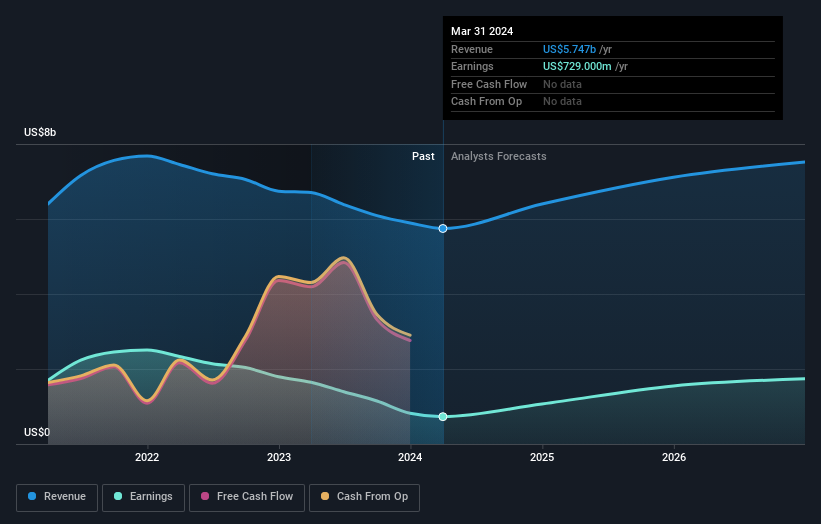Viewport: 821px width, 524px height.
Task: Click the 2024 x-axis label
Action: point(410,457)
